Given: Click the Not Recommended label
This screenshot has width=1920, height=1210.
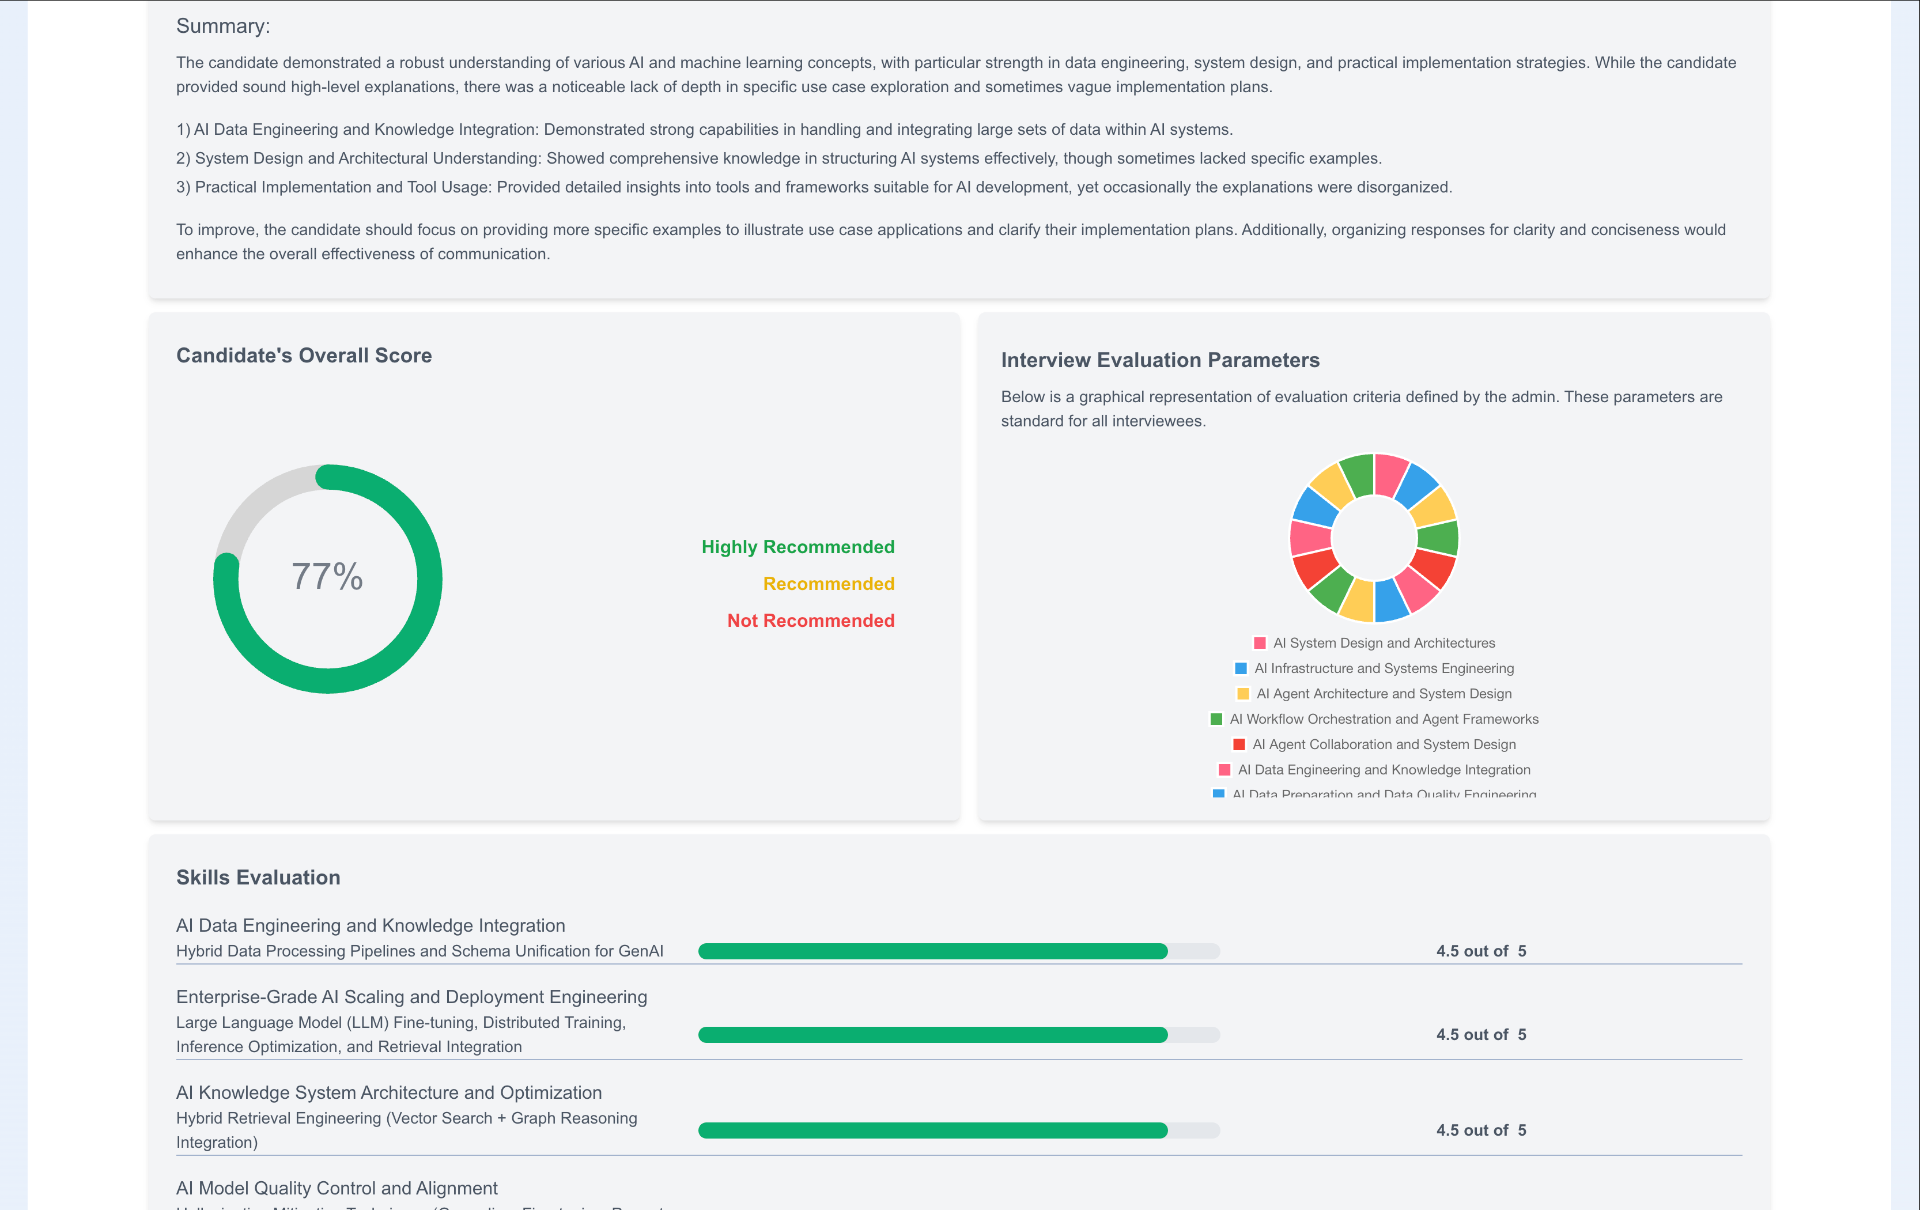Looking at the screenshot, I should [811, 621].
